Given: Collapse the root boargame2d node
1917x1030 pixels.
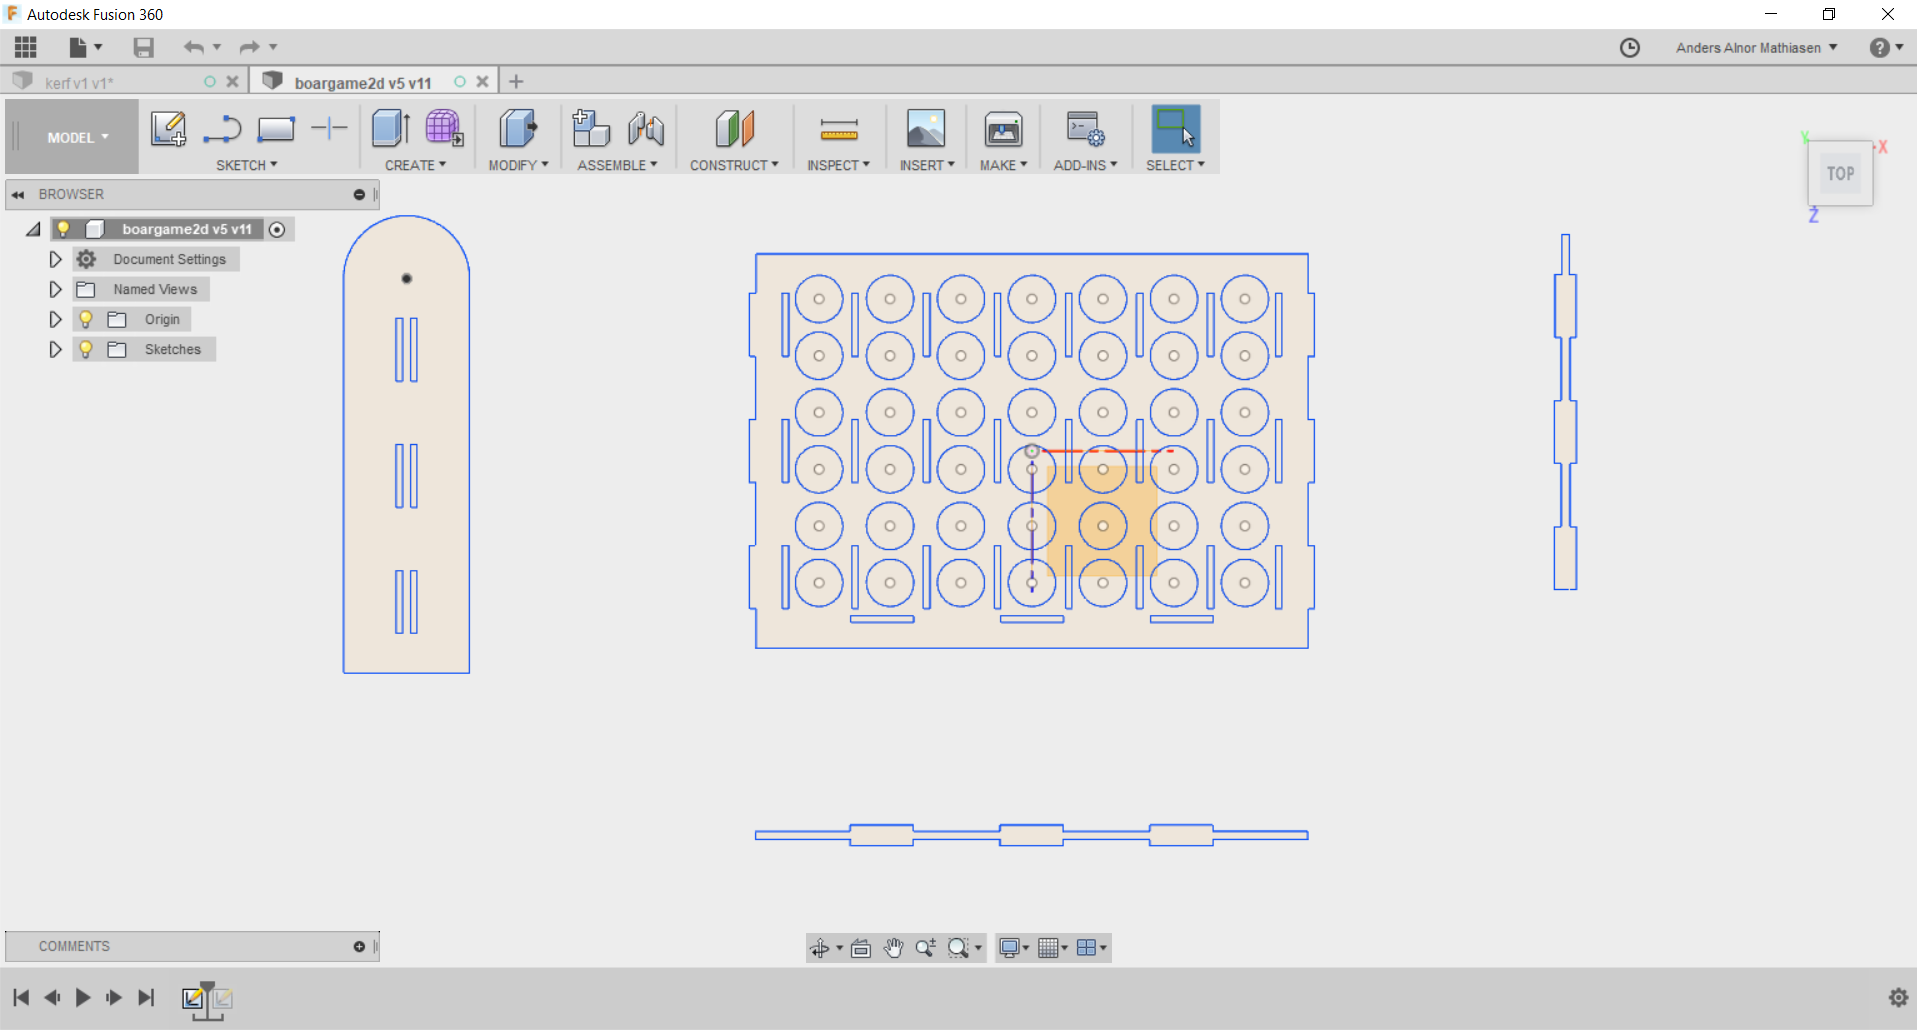Looking at the screenshot, I should [x=34, y=229].
